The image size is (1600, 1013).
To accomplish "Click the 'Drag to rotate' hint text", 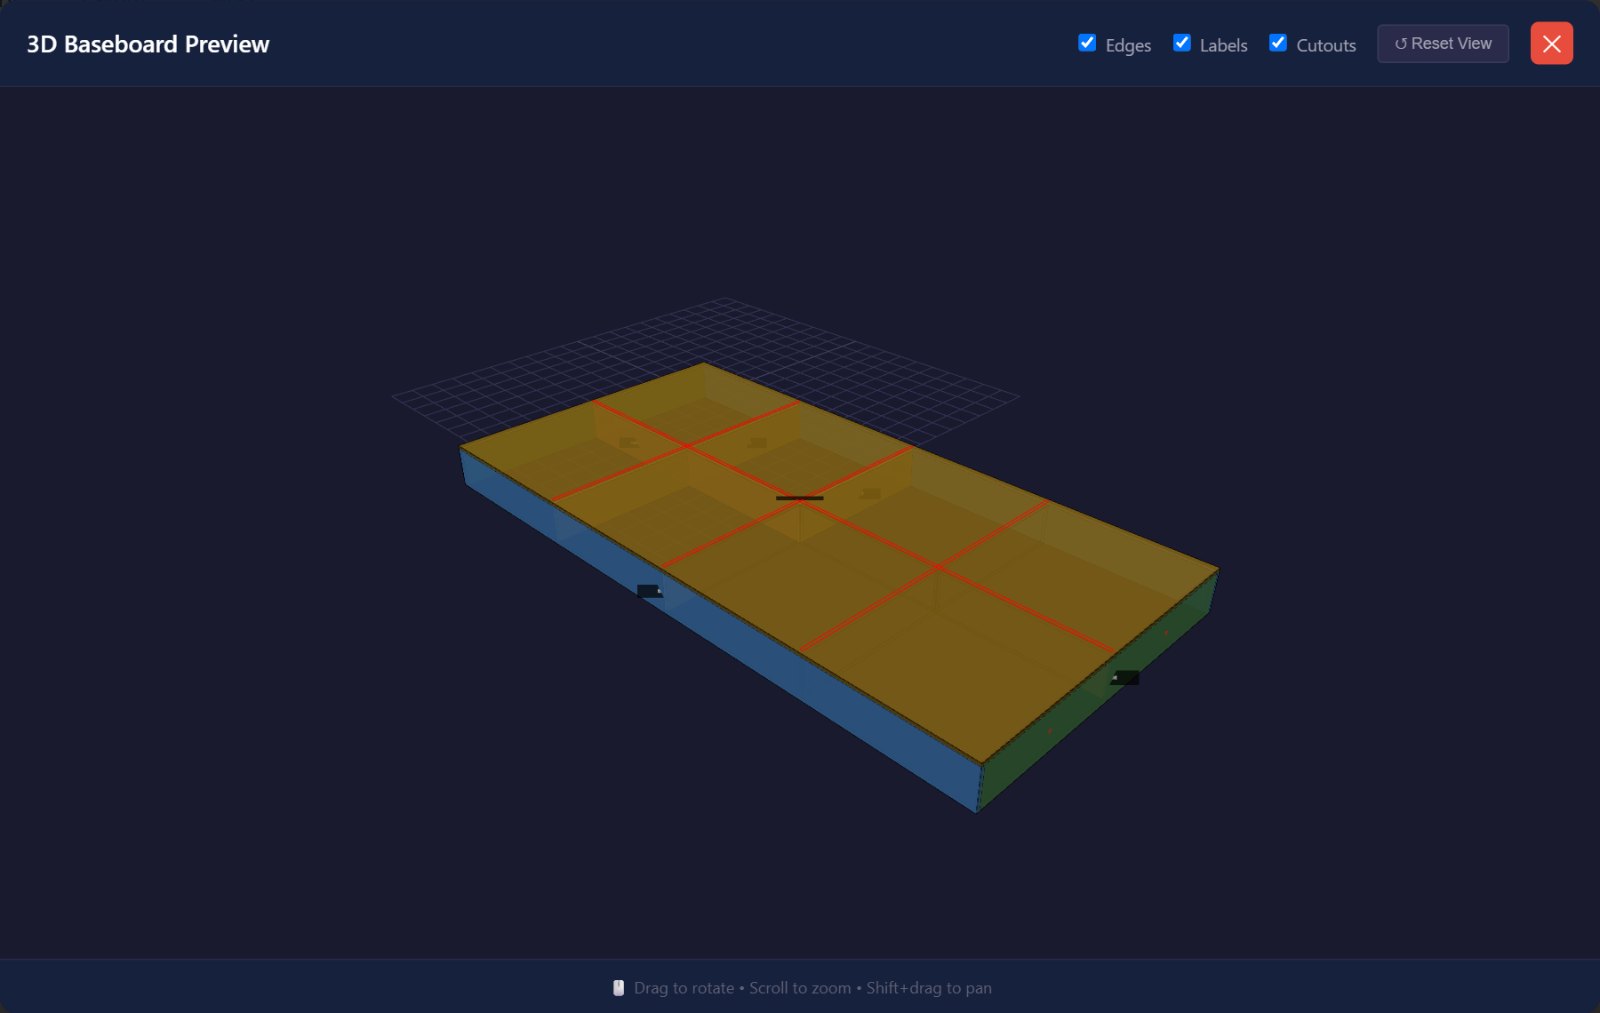I will 684,988.
